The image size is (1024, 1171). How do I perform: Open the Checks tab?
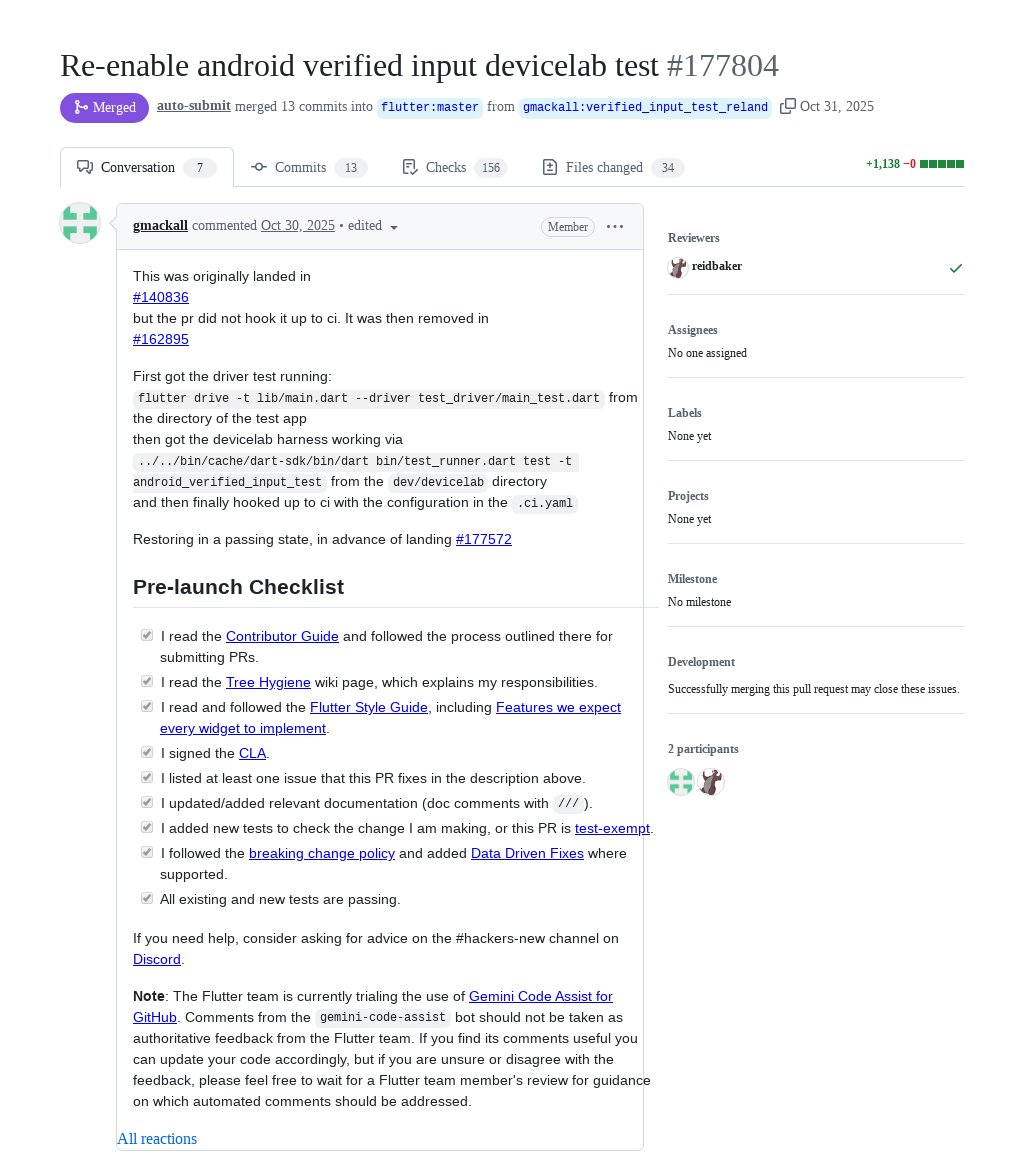(x=454, y=167)
